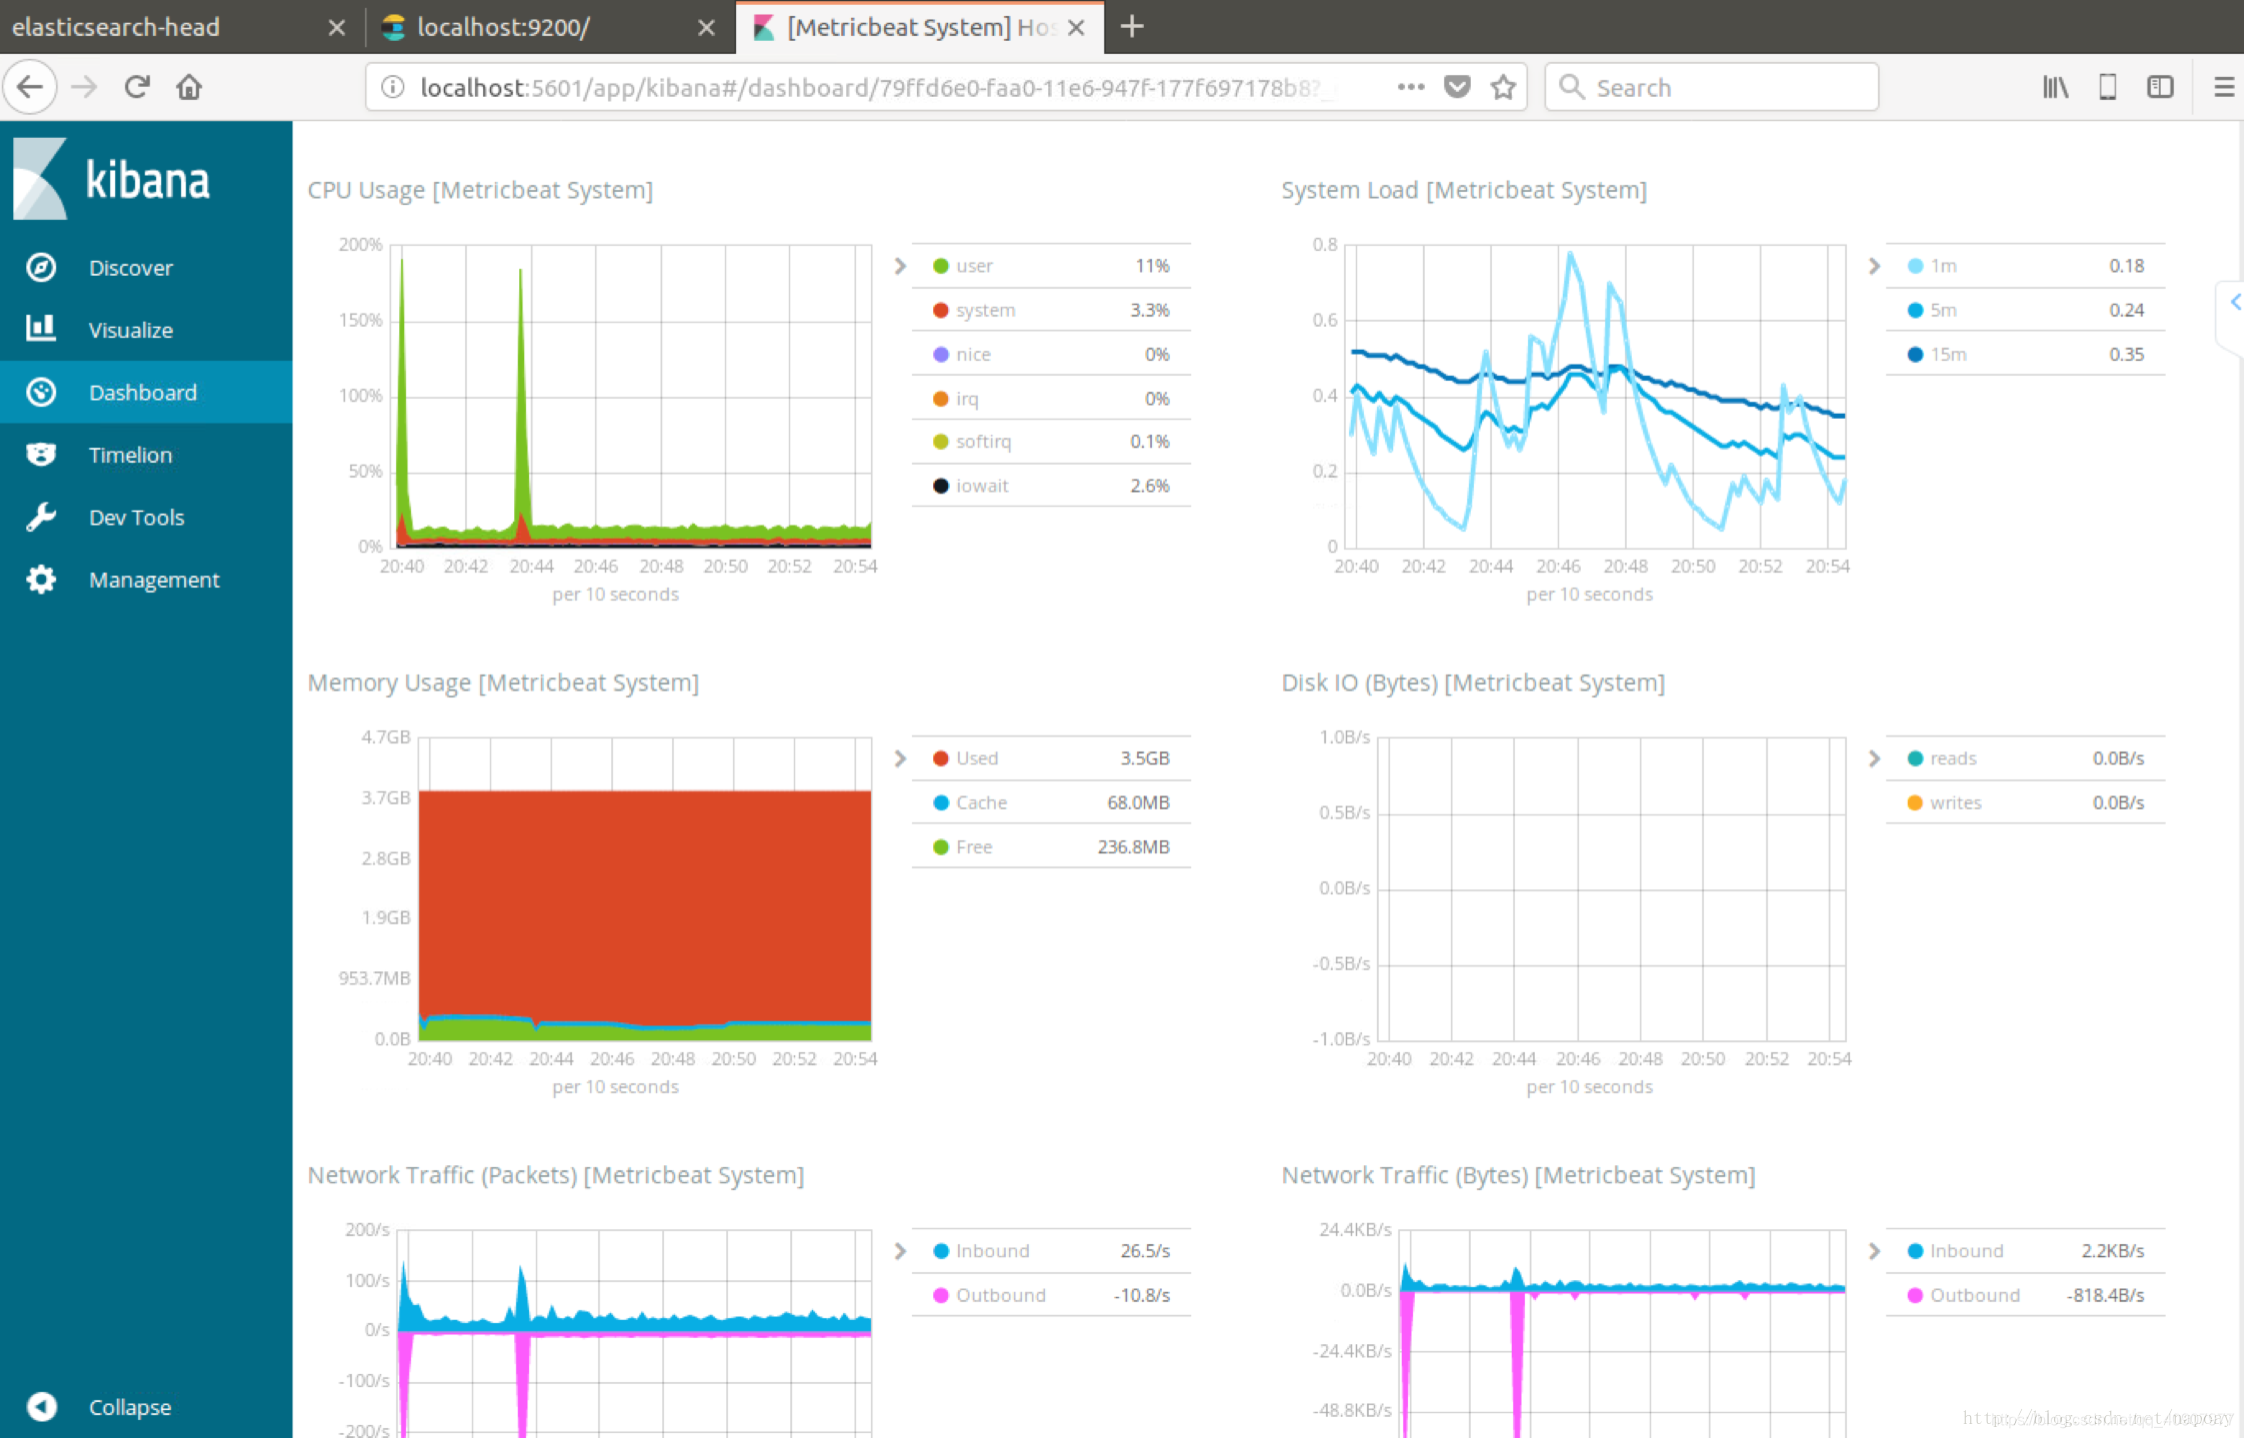This screenshot has width=2244, height=1438.
Task: Click the purple nice legend color dot
Action: [940, 354]
